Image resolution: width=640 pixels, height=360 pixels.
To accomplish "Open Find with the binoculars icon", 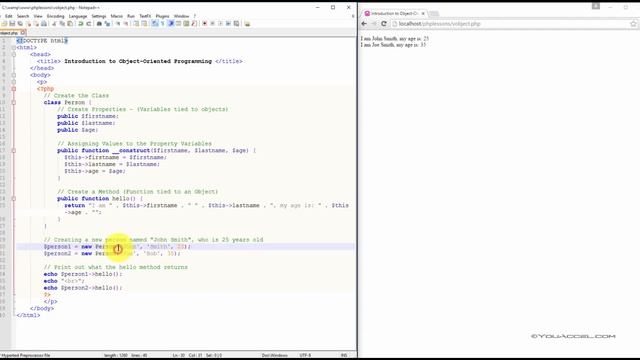I will (x=99, y=24).
